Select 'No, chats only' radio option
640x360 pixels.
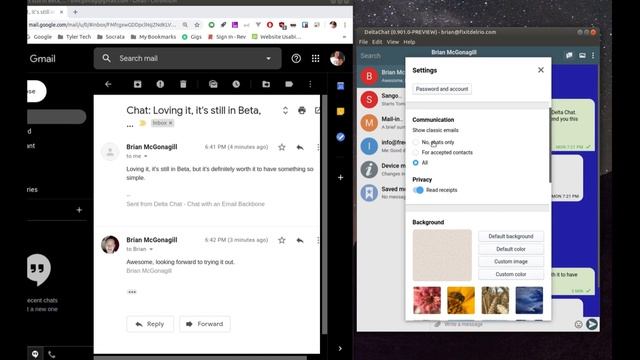[416, 142]
